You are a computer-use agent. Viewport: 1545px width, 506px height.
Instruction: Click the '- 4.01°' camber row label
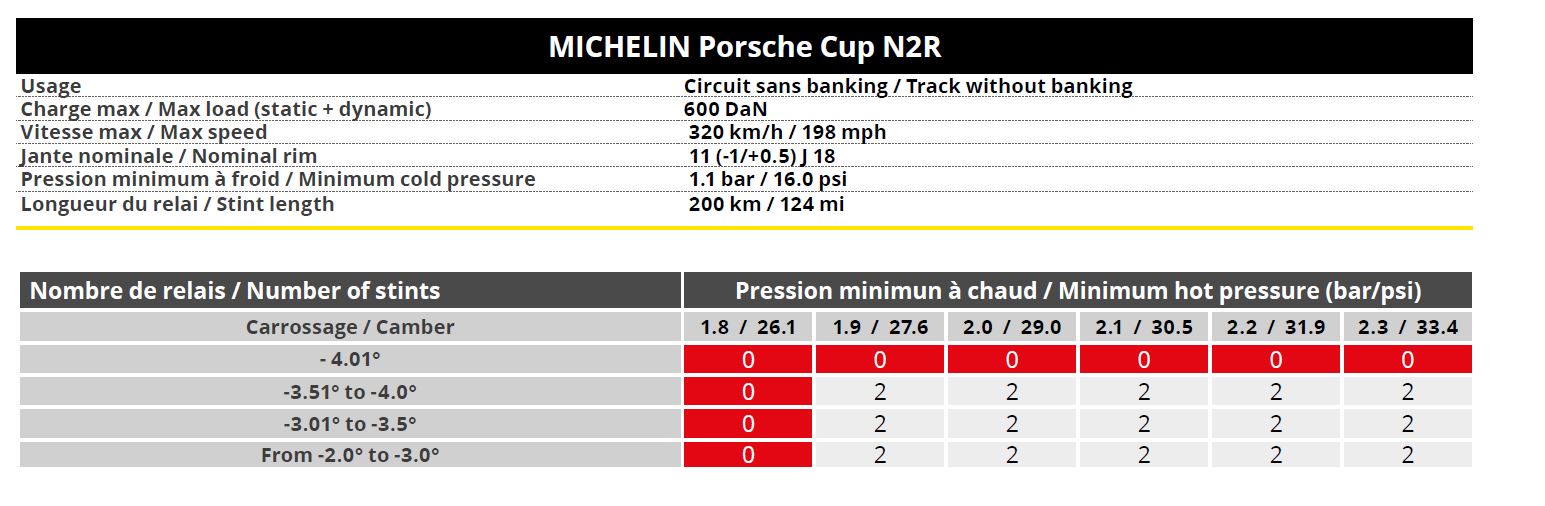(350, 359)
